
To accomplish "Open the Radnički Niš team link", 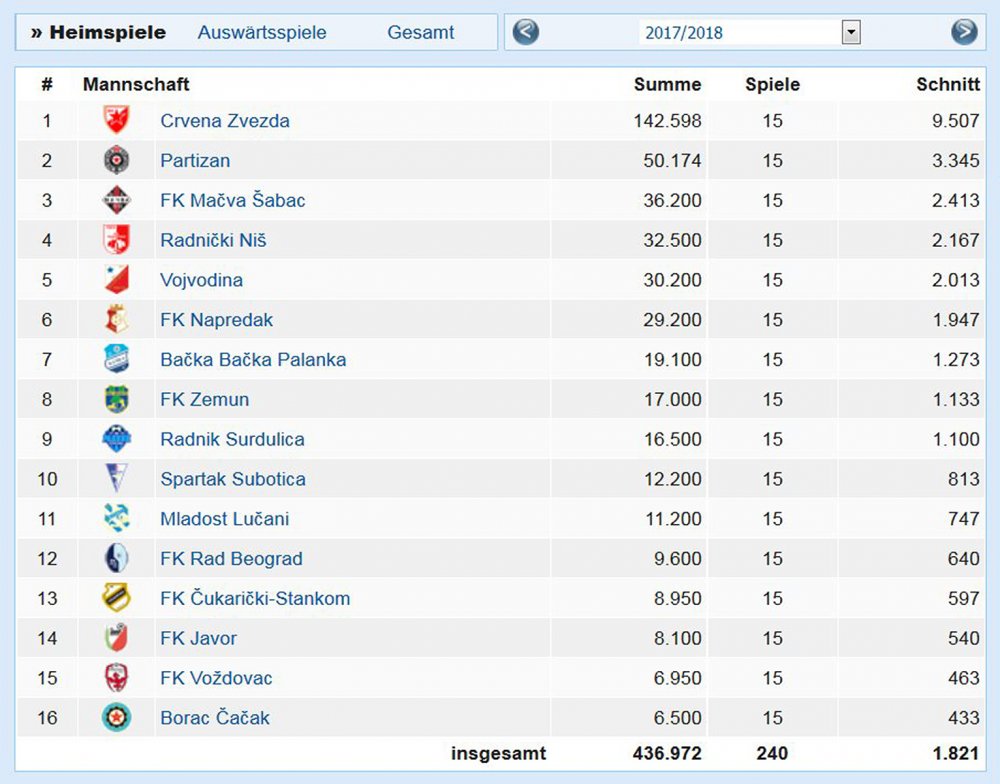I will [x=214, y=240].
